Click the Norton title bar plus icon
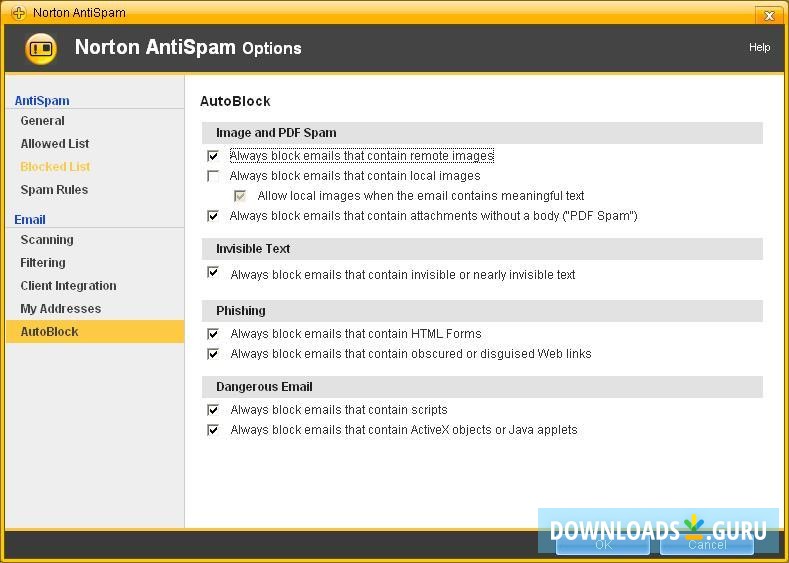The image size is (789, 563). click(x=19, y=13)
